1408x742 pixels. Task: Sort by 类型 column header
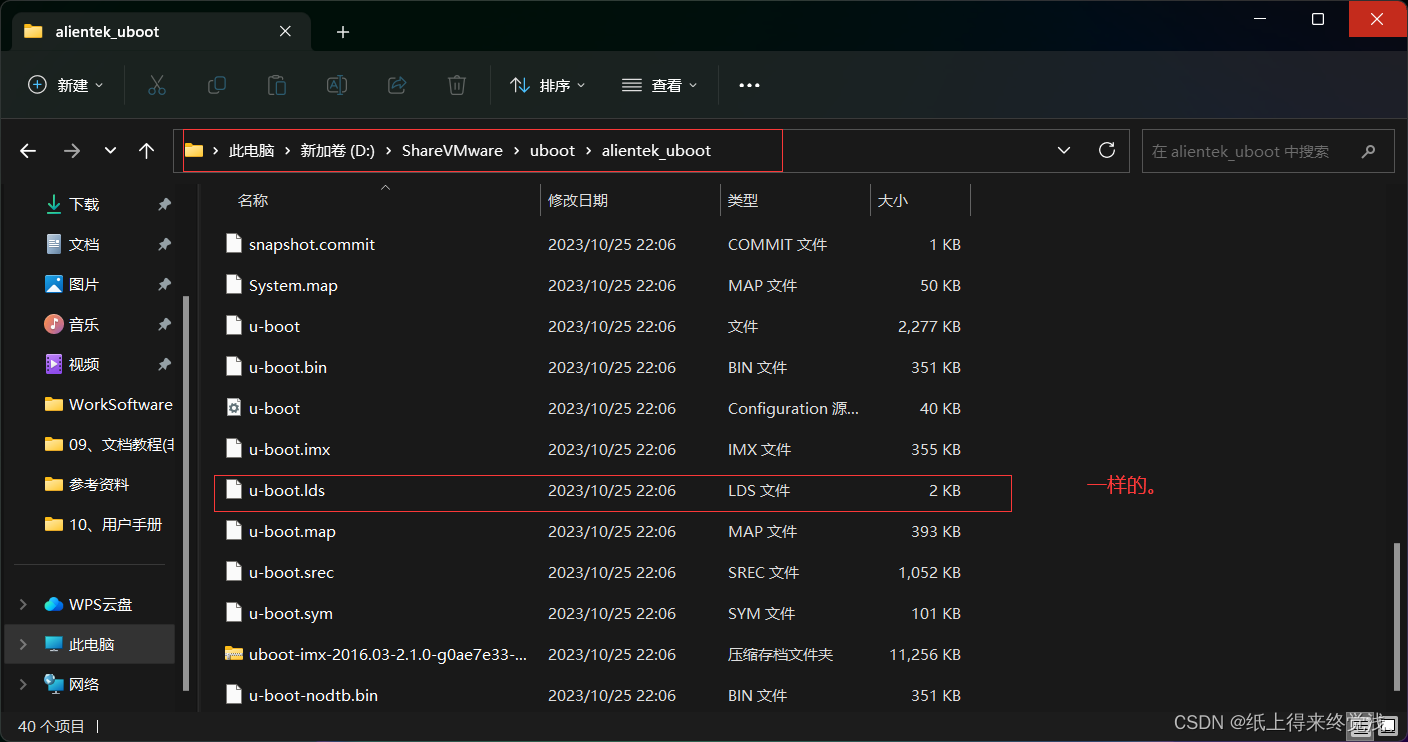pyautogui.click(x=743, y=201)
